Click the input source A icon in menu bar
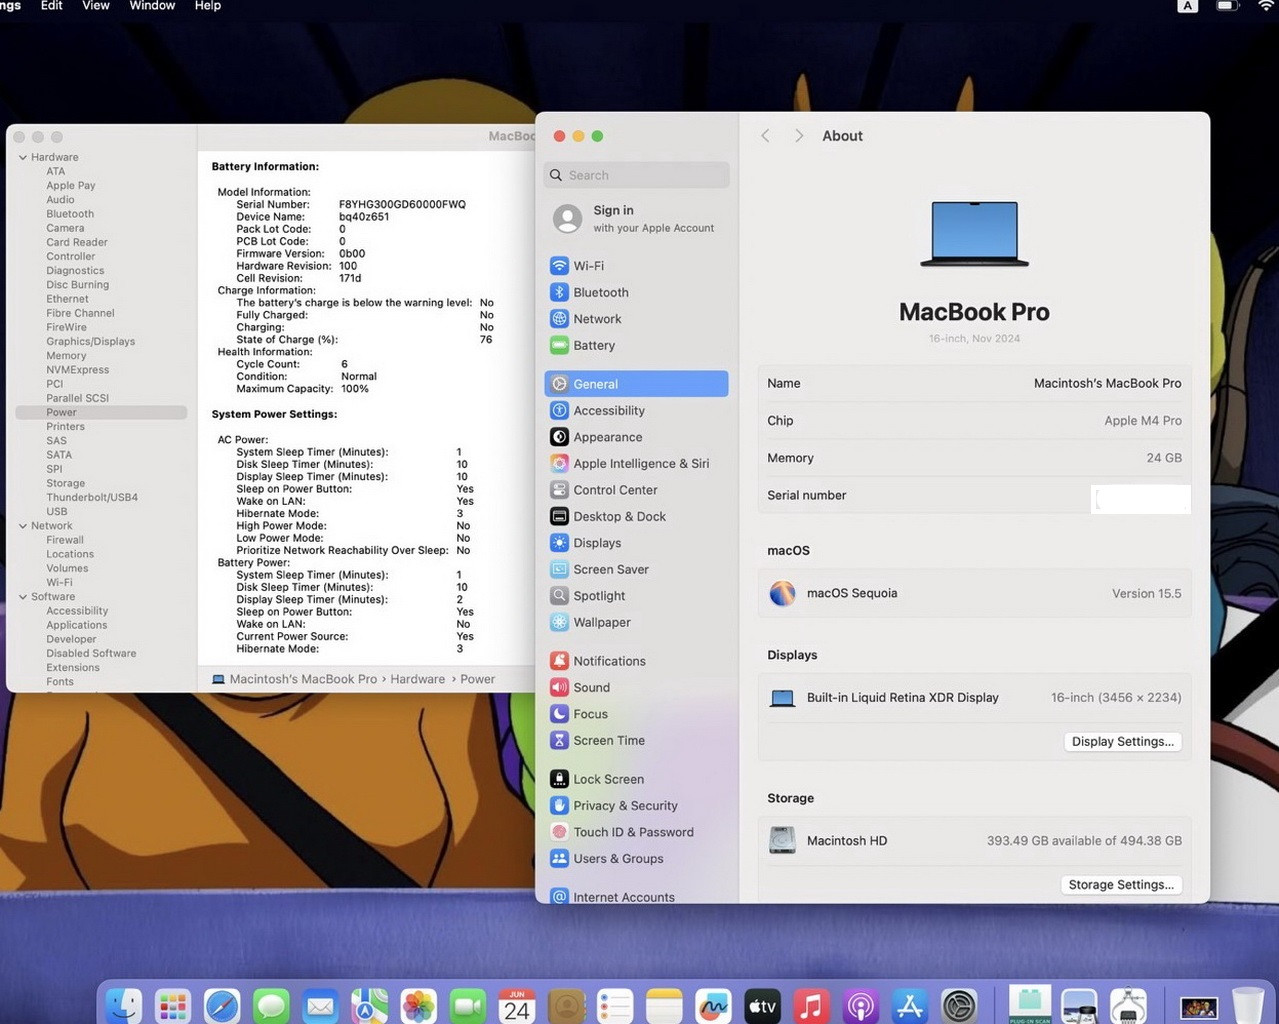This screenshot has height=1024, width=1279. click(x=1187, y=6)
